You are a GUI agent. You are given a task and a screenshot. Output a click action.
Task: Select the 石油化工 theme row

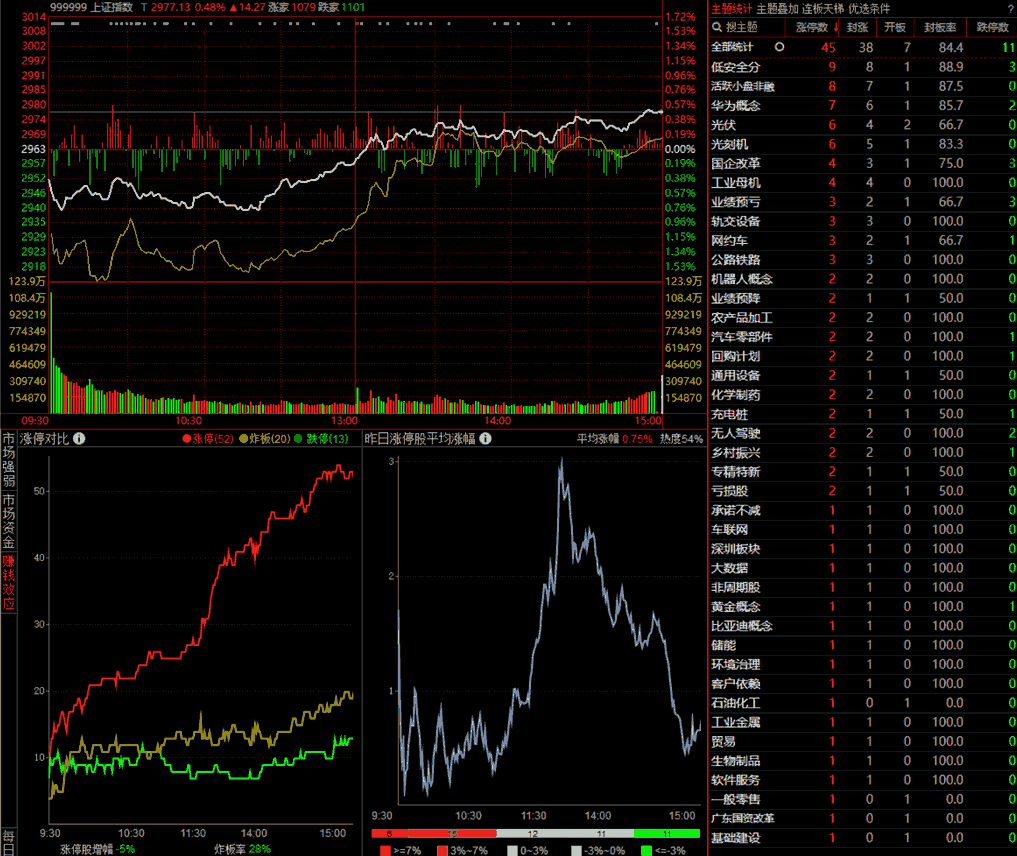(863, 703)
